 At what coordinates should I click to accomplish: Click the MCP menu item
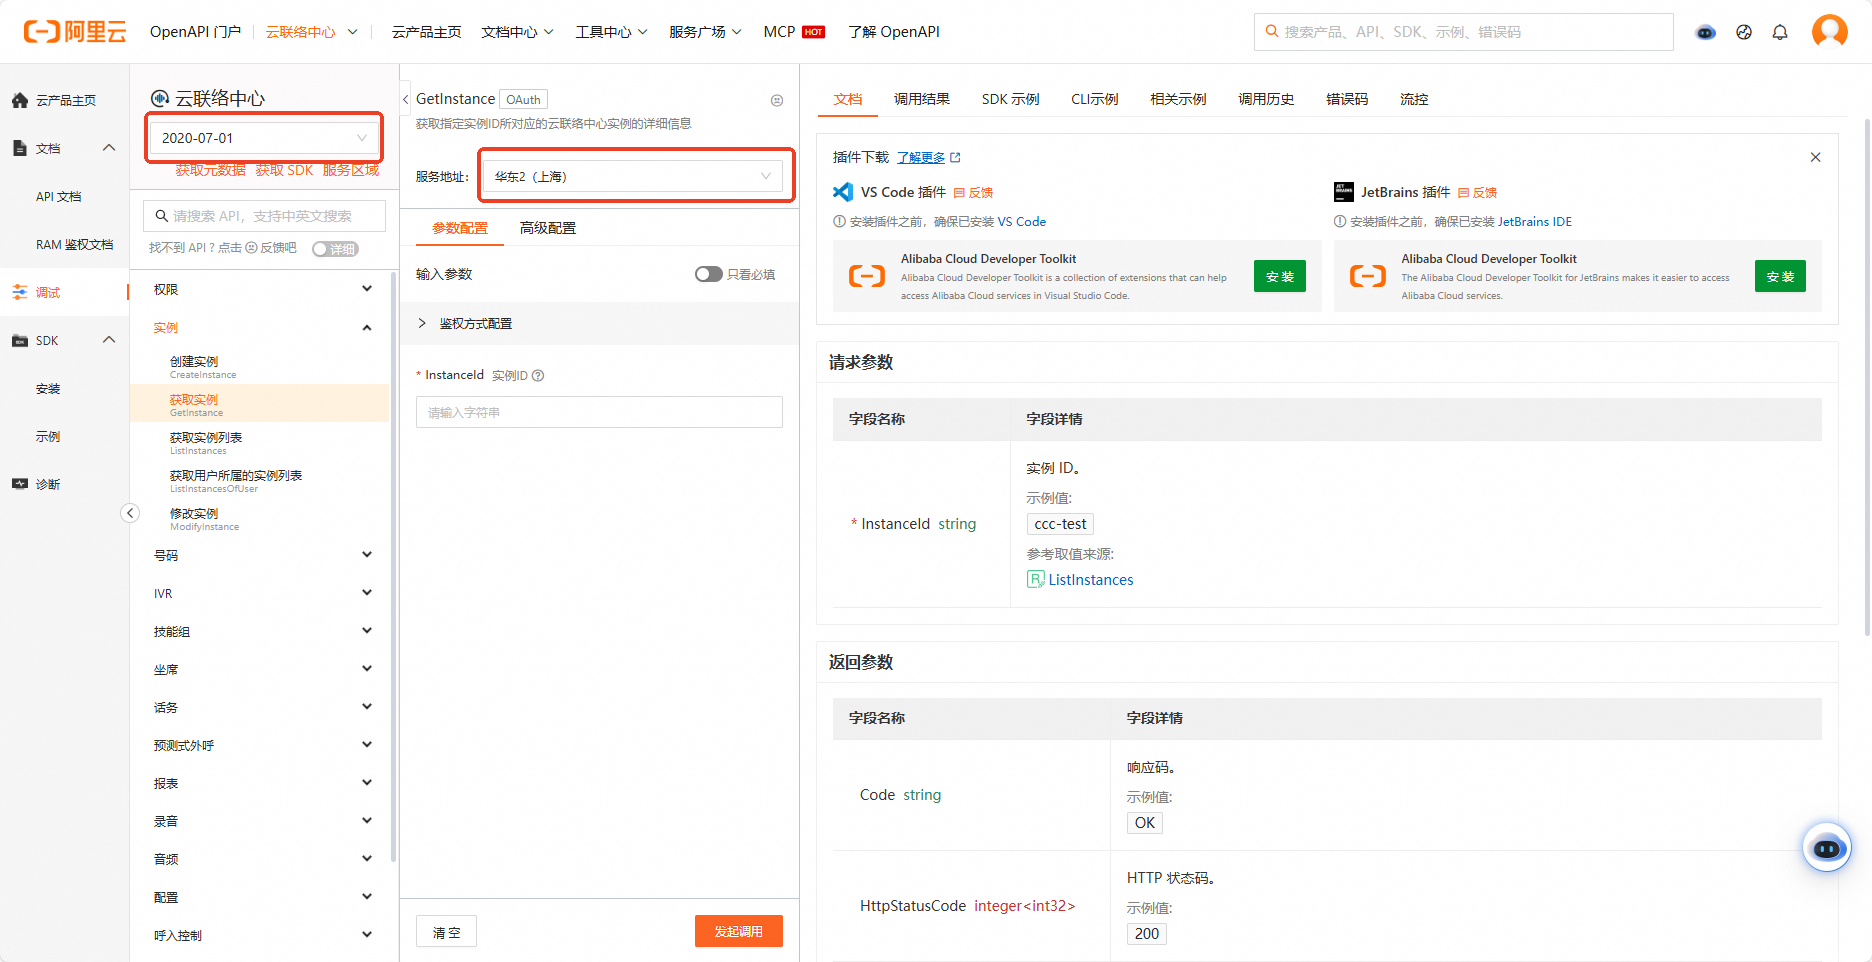click(794, 32)
